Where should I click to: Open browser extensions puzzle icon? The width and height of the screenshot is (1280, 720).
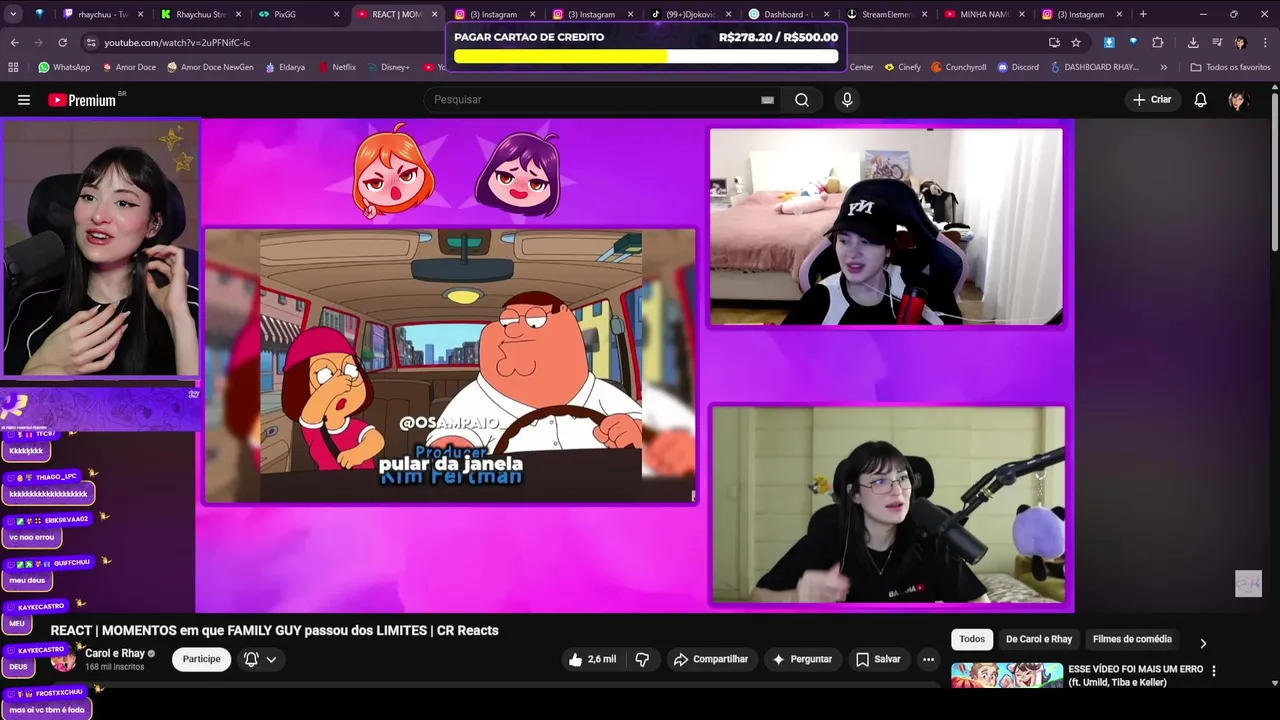pos(1157,42)
